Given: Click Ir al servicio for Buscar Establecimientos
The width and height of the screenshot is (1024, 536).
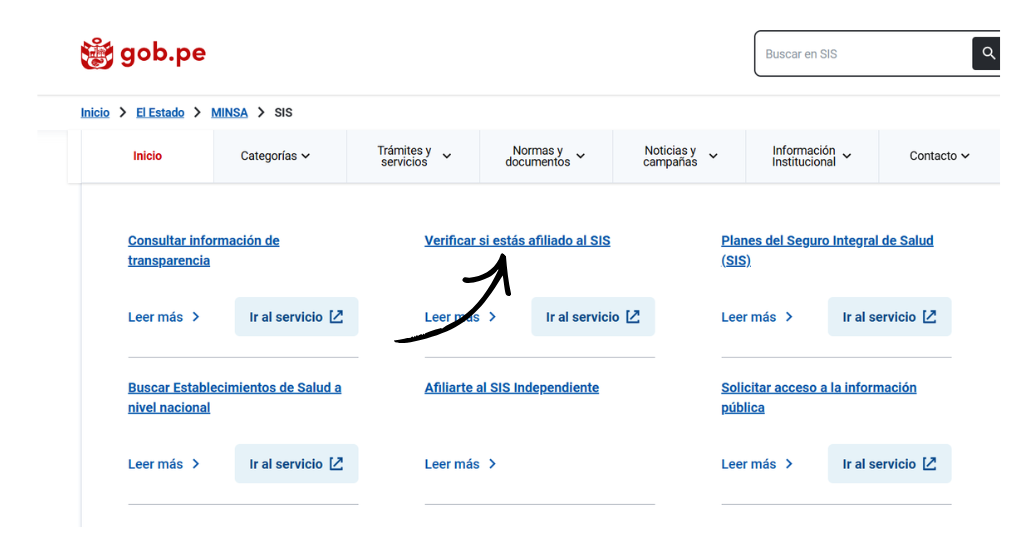Looking at the screenshot, I should pos(296,464).
